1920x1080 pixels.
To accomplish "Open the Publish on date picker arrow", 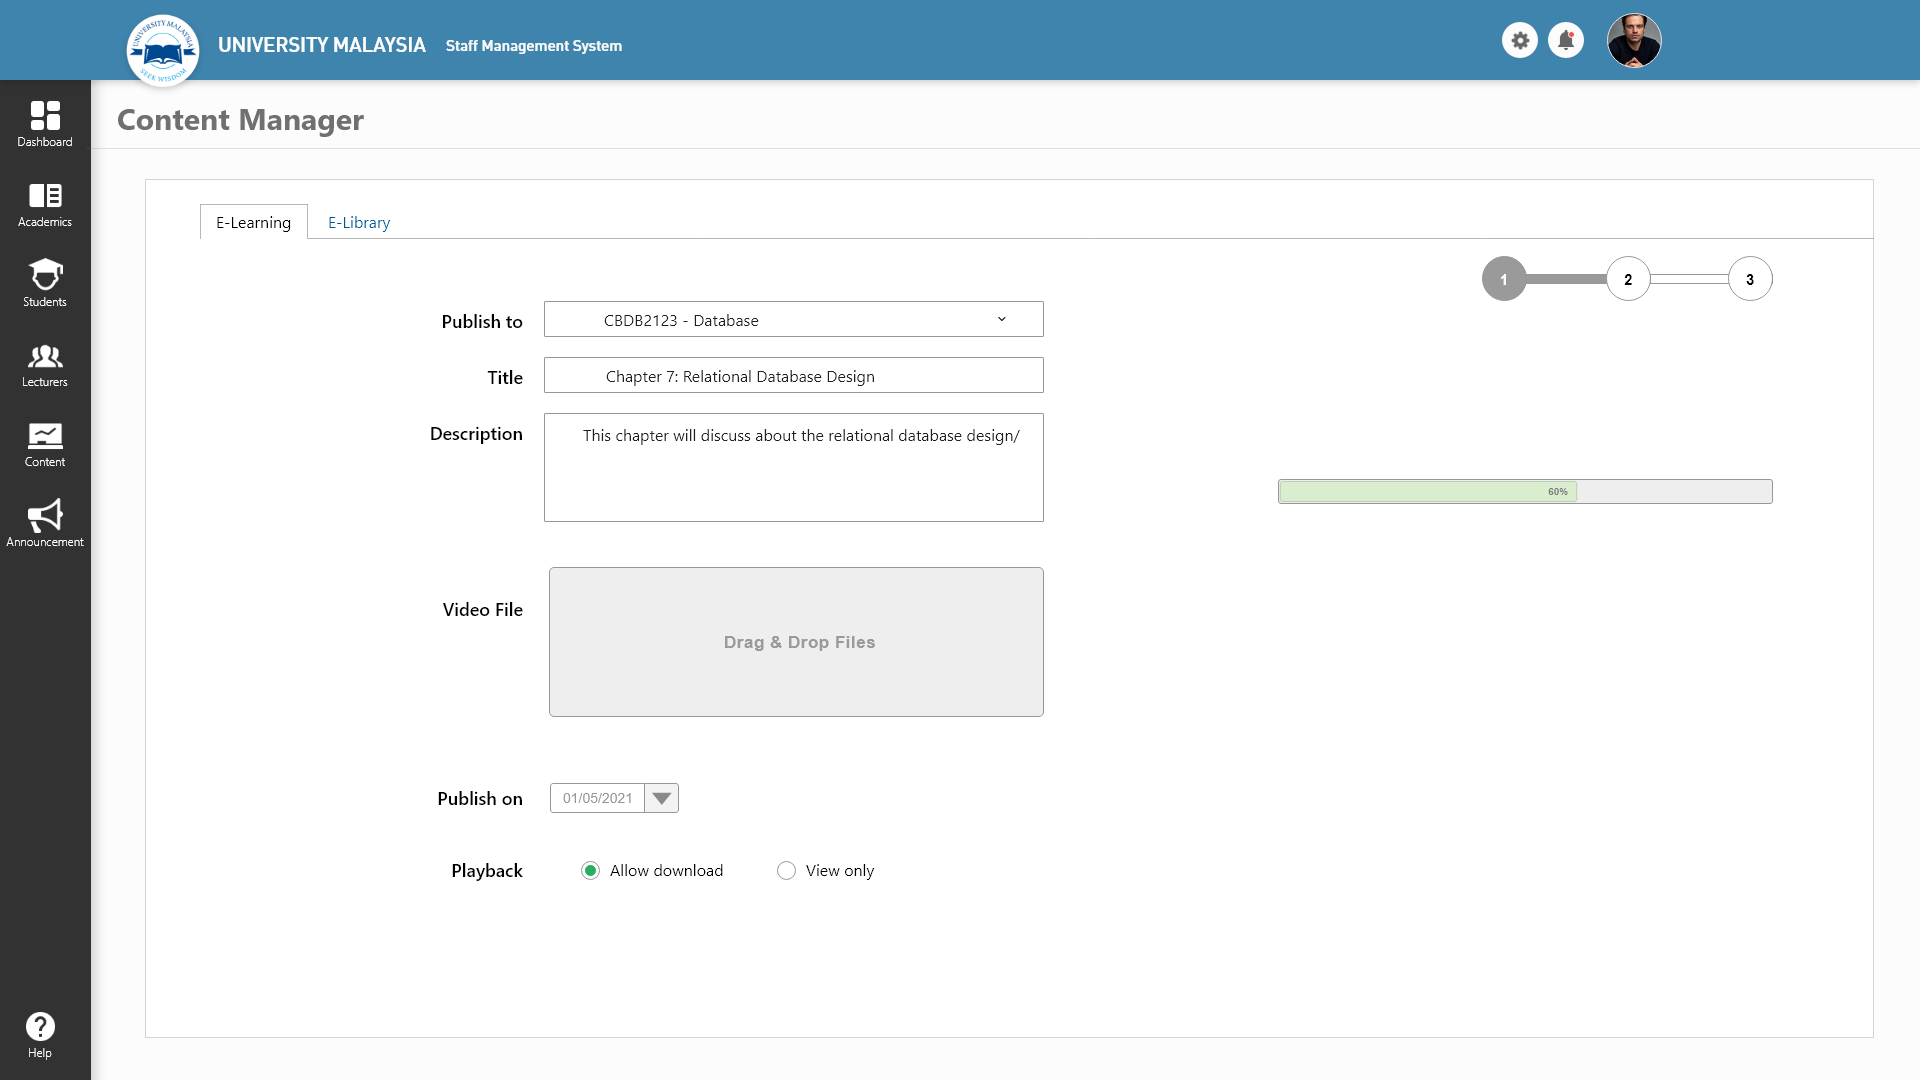I will pyautogui.click(x=661, y=798).
